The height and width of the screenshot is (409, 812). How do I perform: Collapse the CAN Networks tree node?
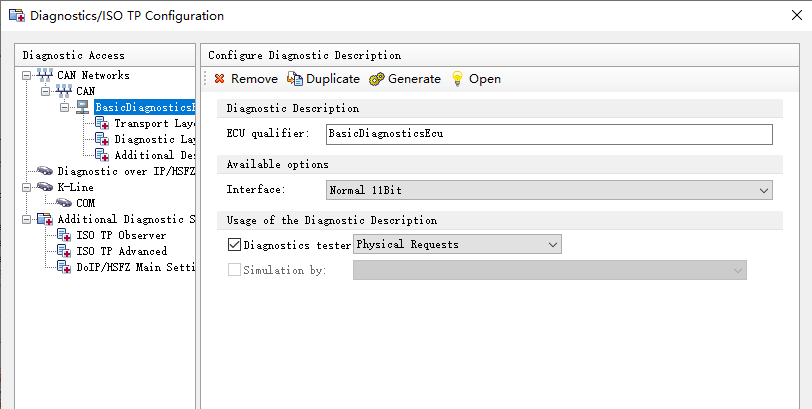(x=26, y=75)
